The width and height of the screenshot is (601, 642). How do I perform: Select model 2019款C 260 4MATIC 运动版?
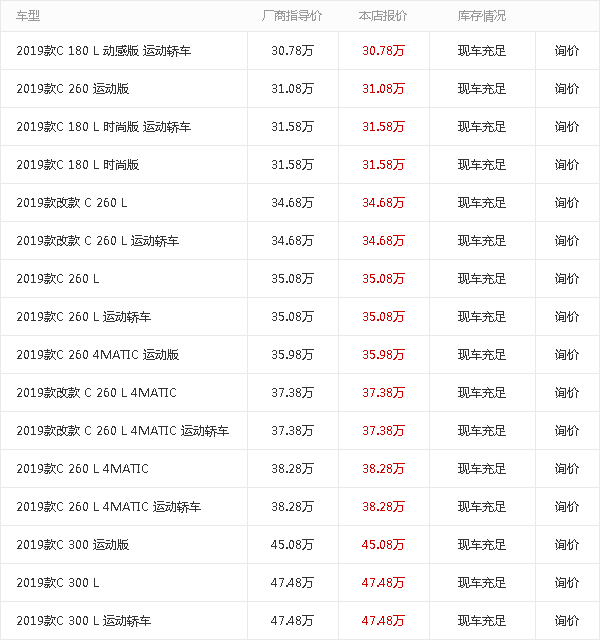point(98,355)
